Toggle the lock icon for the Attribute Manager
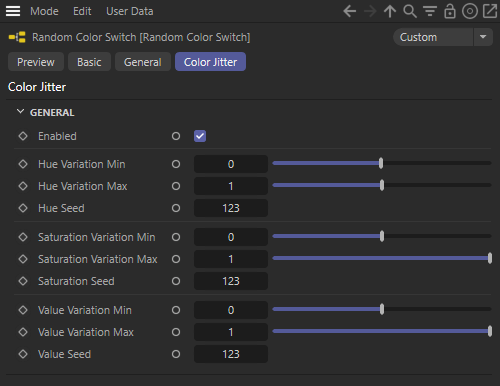 tap(450, 11)
